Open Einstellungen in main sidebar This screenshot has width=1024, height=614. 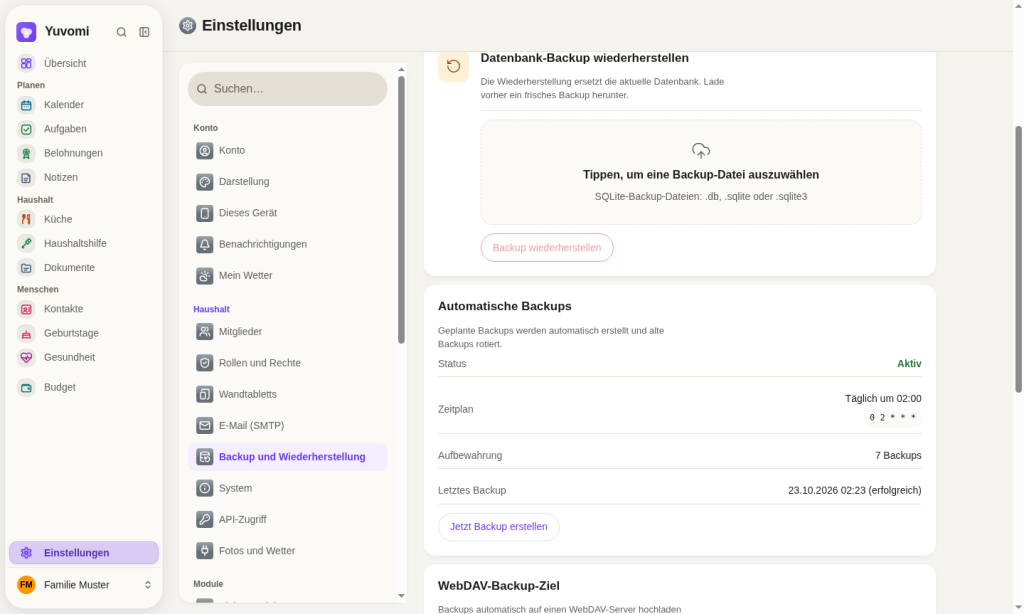click(84, 553)
